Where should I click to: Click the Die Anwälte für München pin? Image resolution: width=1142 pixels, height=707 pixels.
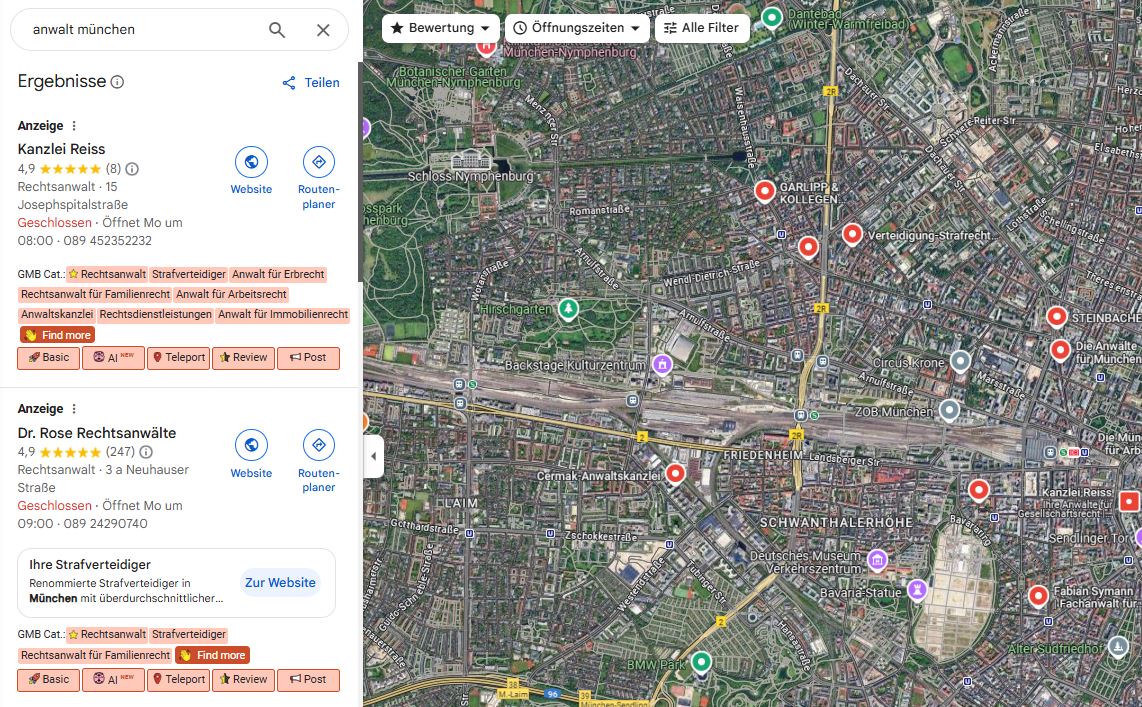point(1060,349)
